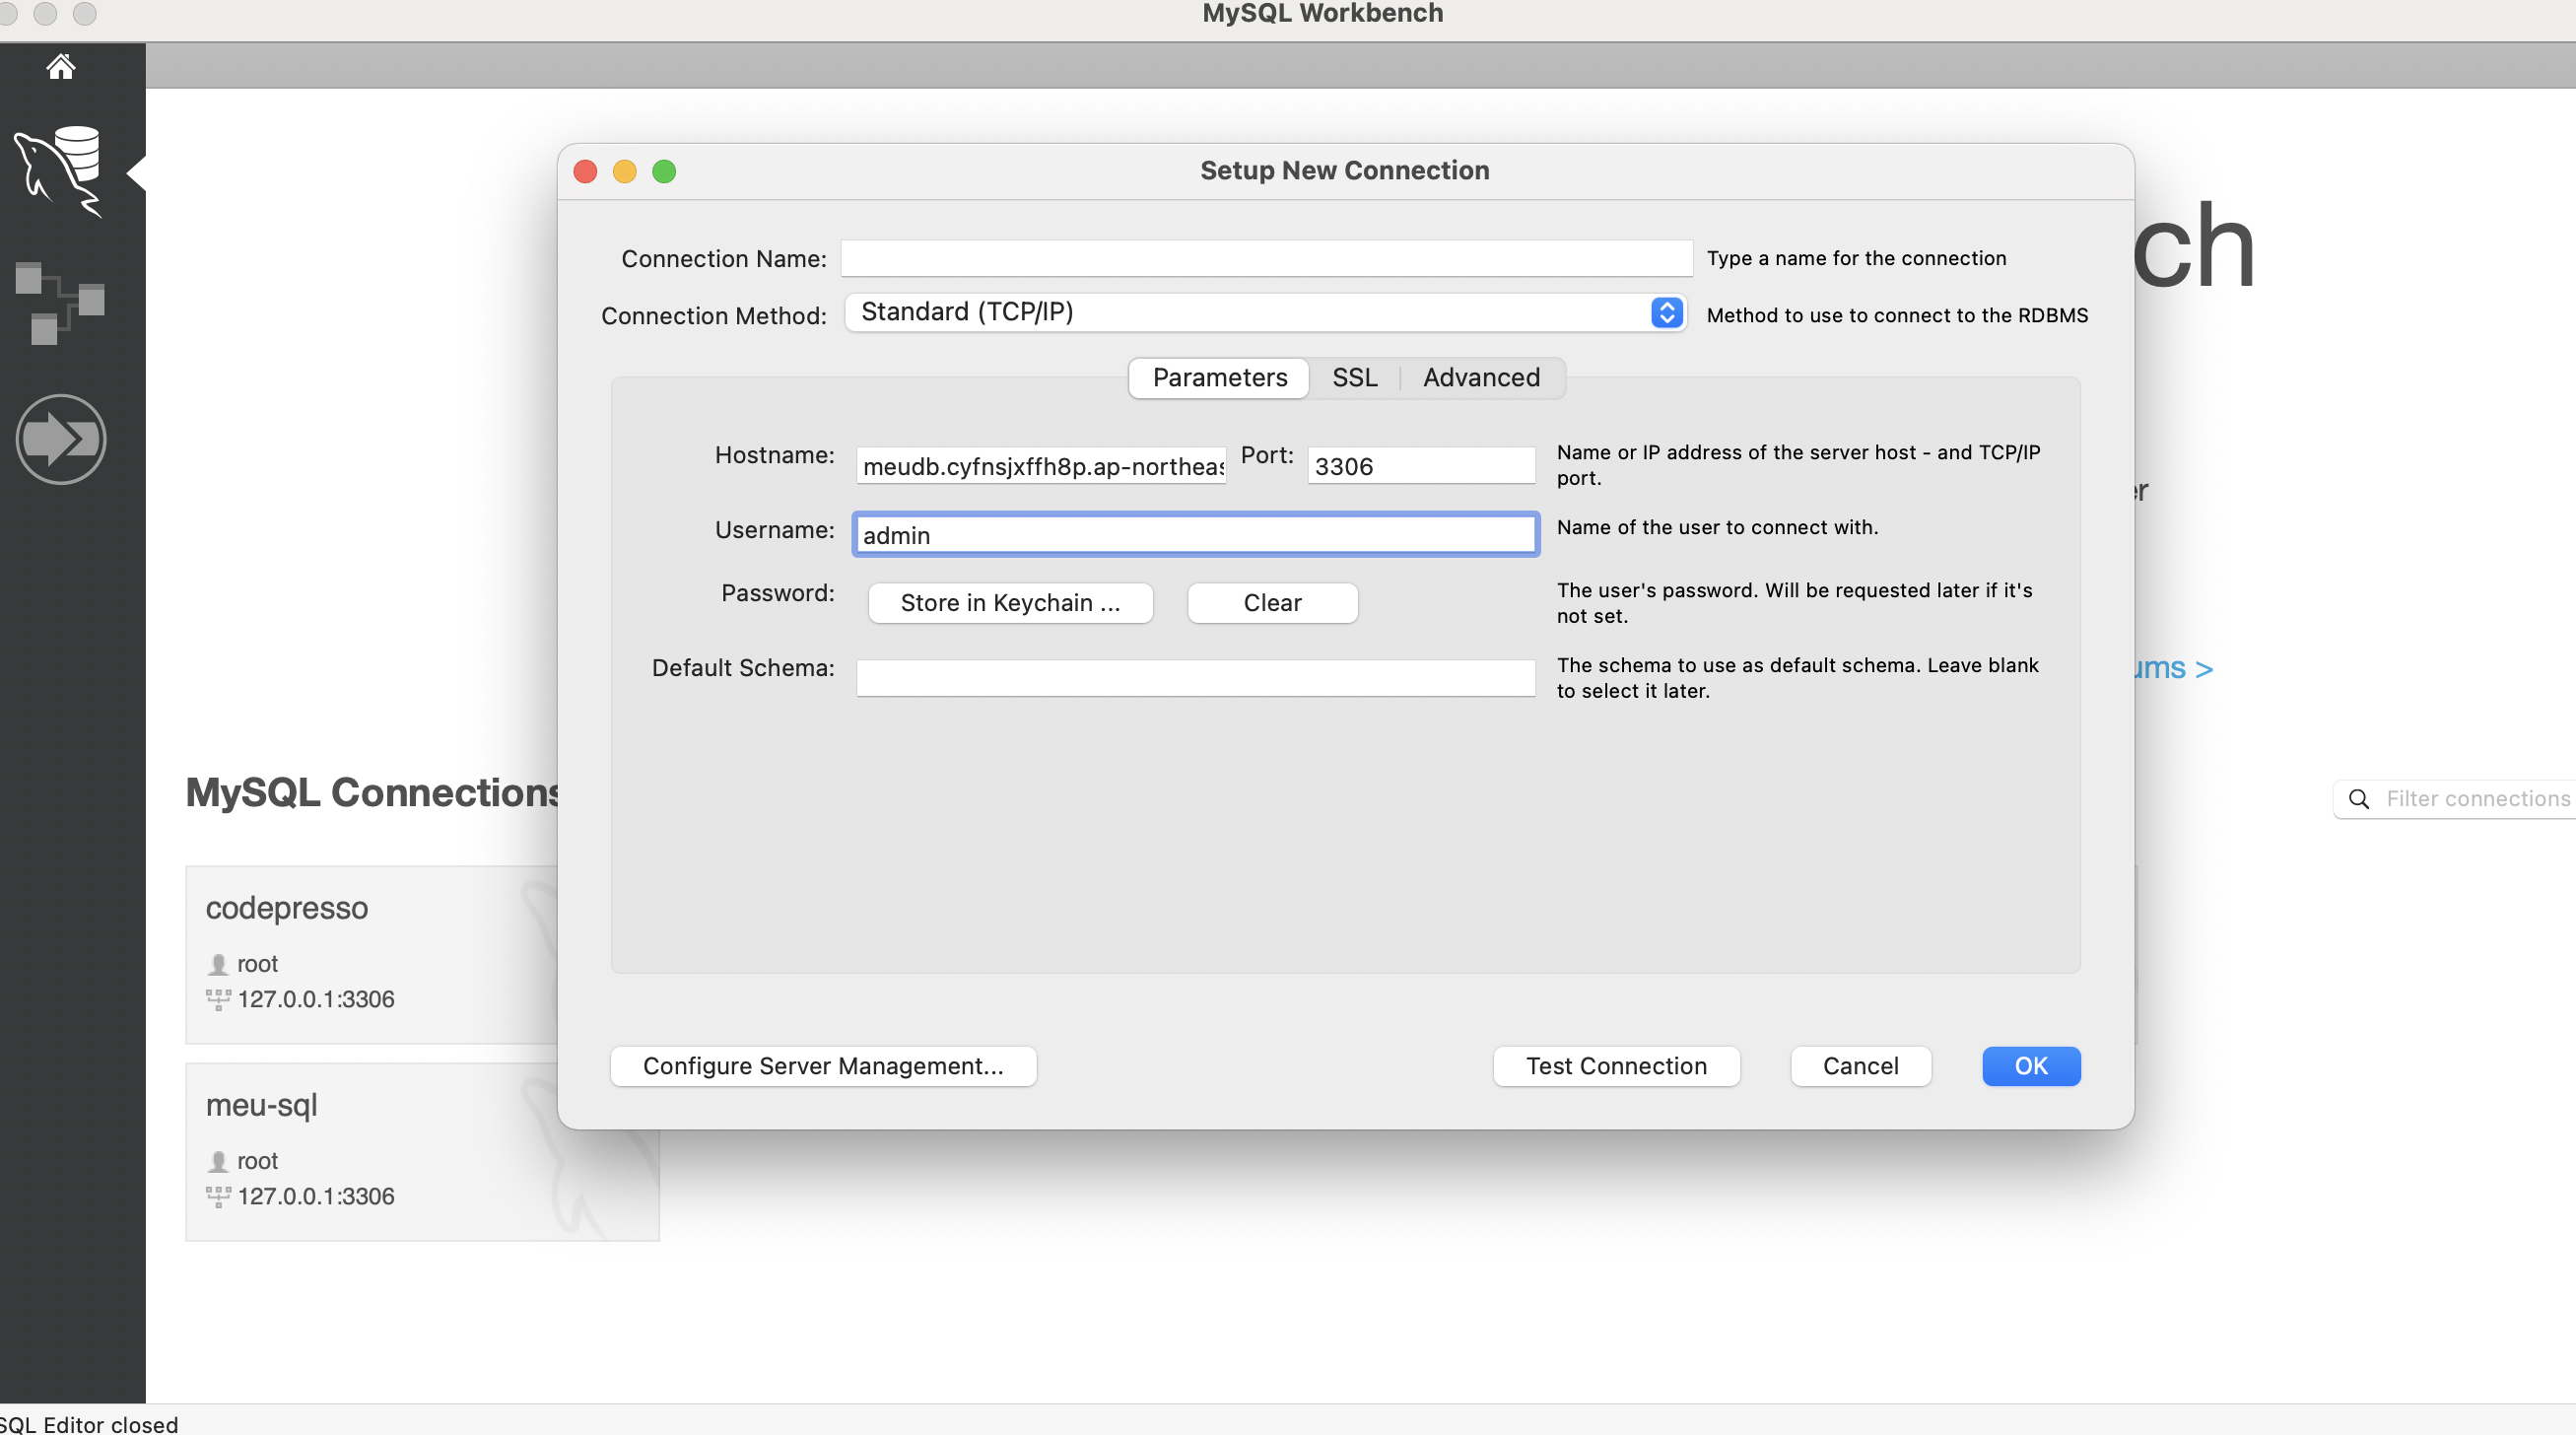The image size is (2576, 1435).
Task: Click the meu-sql network address icon
Action: point(218,1197)
